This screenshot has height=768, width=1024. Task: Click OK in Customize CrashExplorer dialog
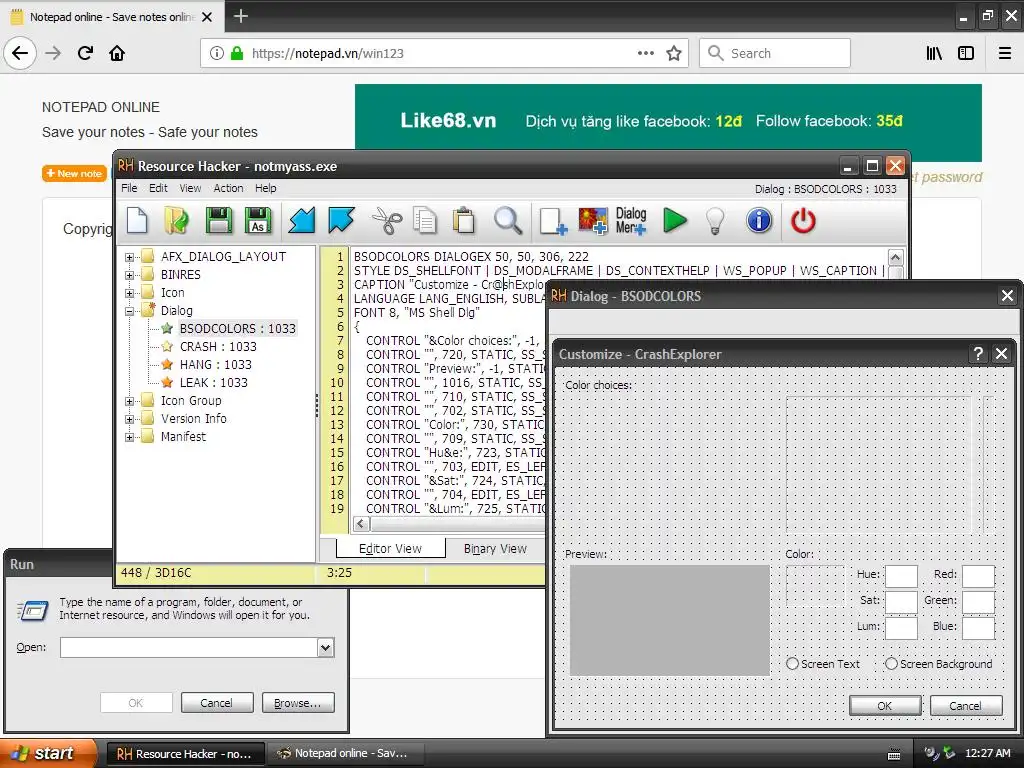[x=885, y=705]
